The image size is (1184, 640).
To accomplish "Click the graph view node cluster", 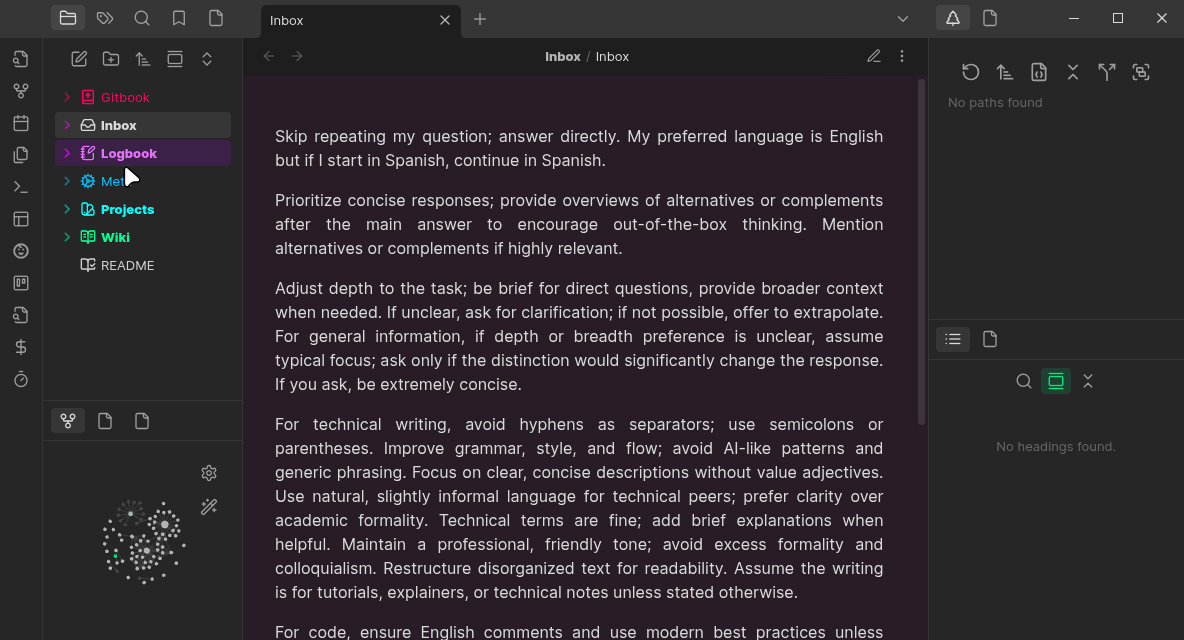I will (143, 541).
